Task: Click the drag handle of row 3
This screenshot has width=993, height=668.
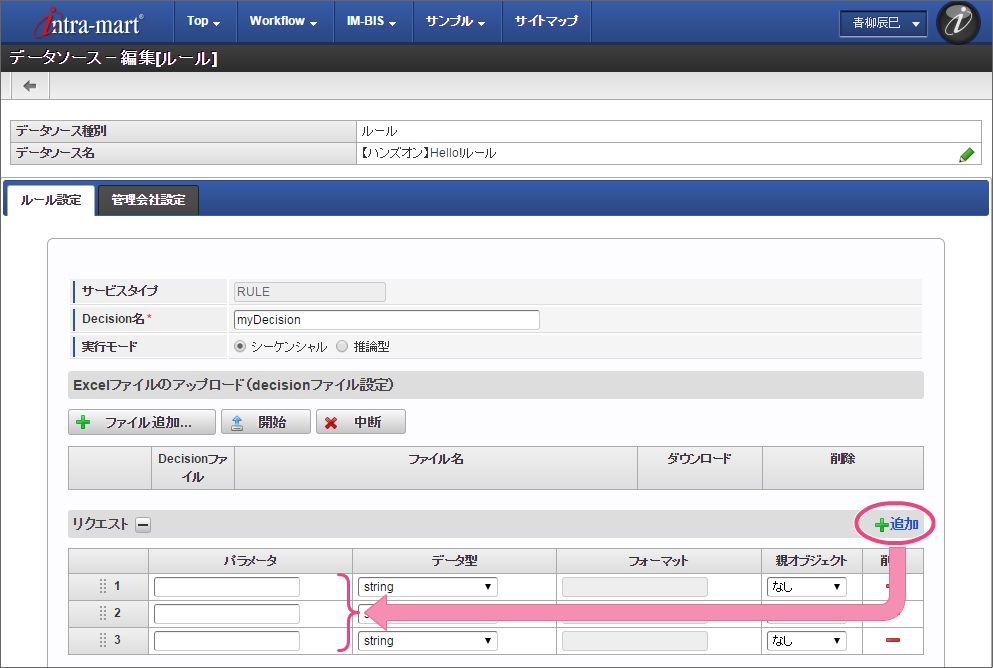Action: click(102, 640)
